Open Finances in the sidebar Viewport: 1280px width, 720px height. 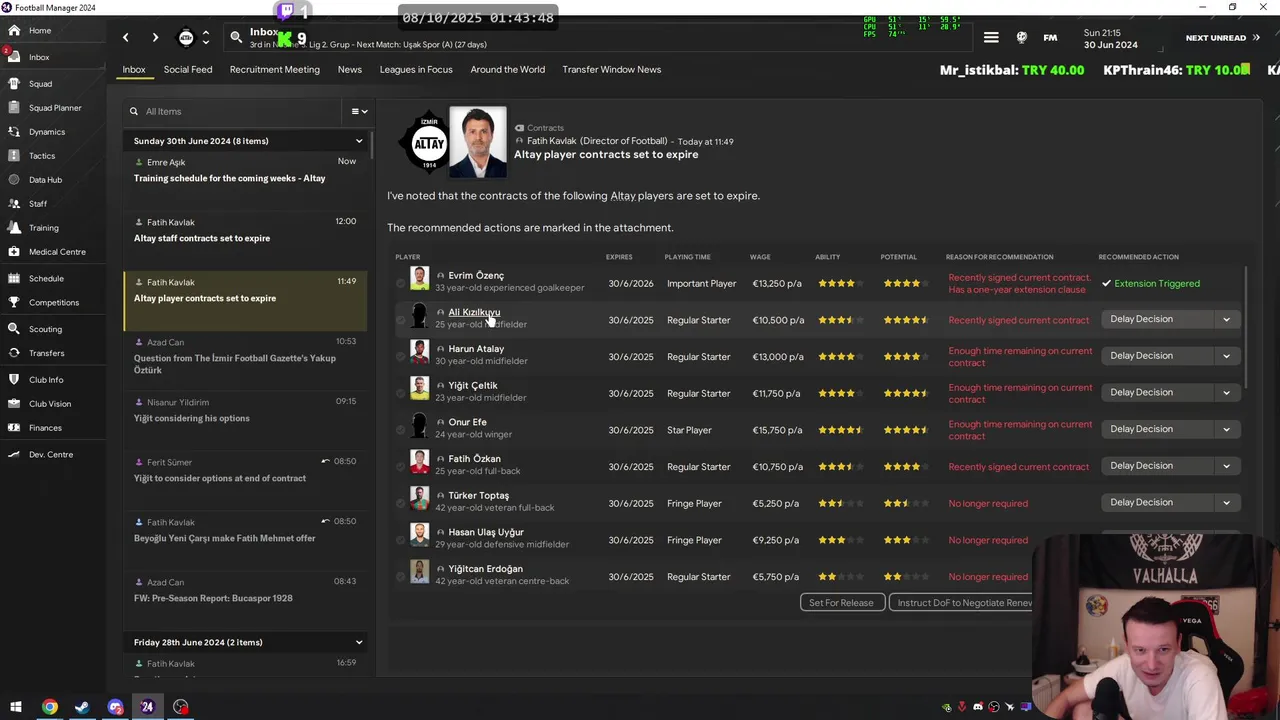pos(45,428)
